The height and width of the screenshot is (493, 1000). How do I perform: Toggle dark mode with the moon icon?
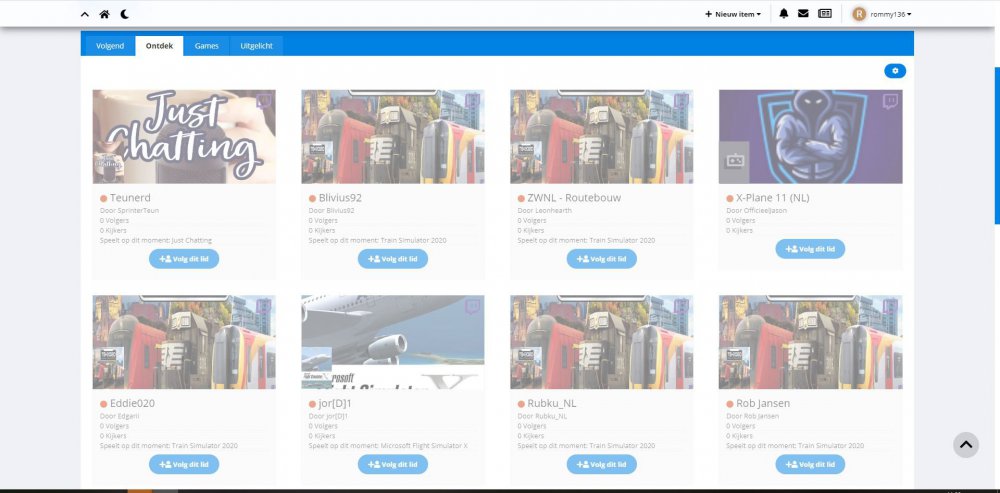124,14
